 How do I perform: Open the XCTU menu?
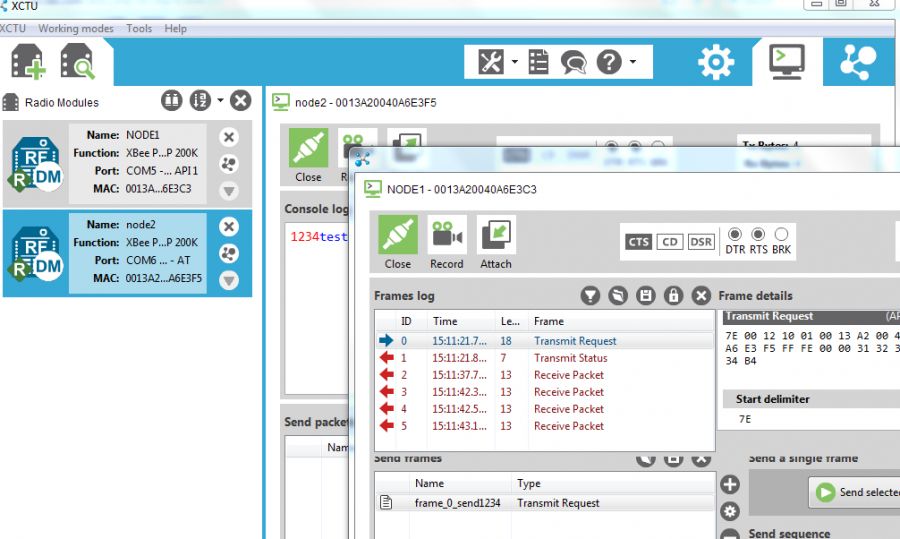click(x=12, y=28)
